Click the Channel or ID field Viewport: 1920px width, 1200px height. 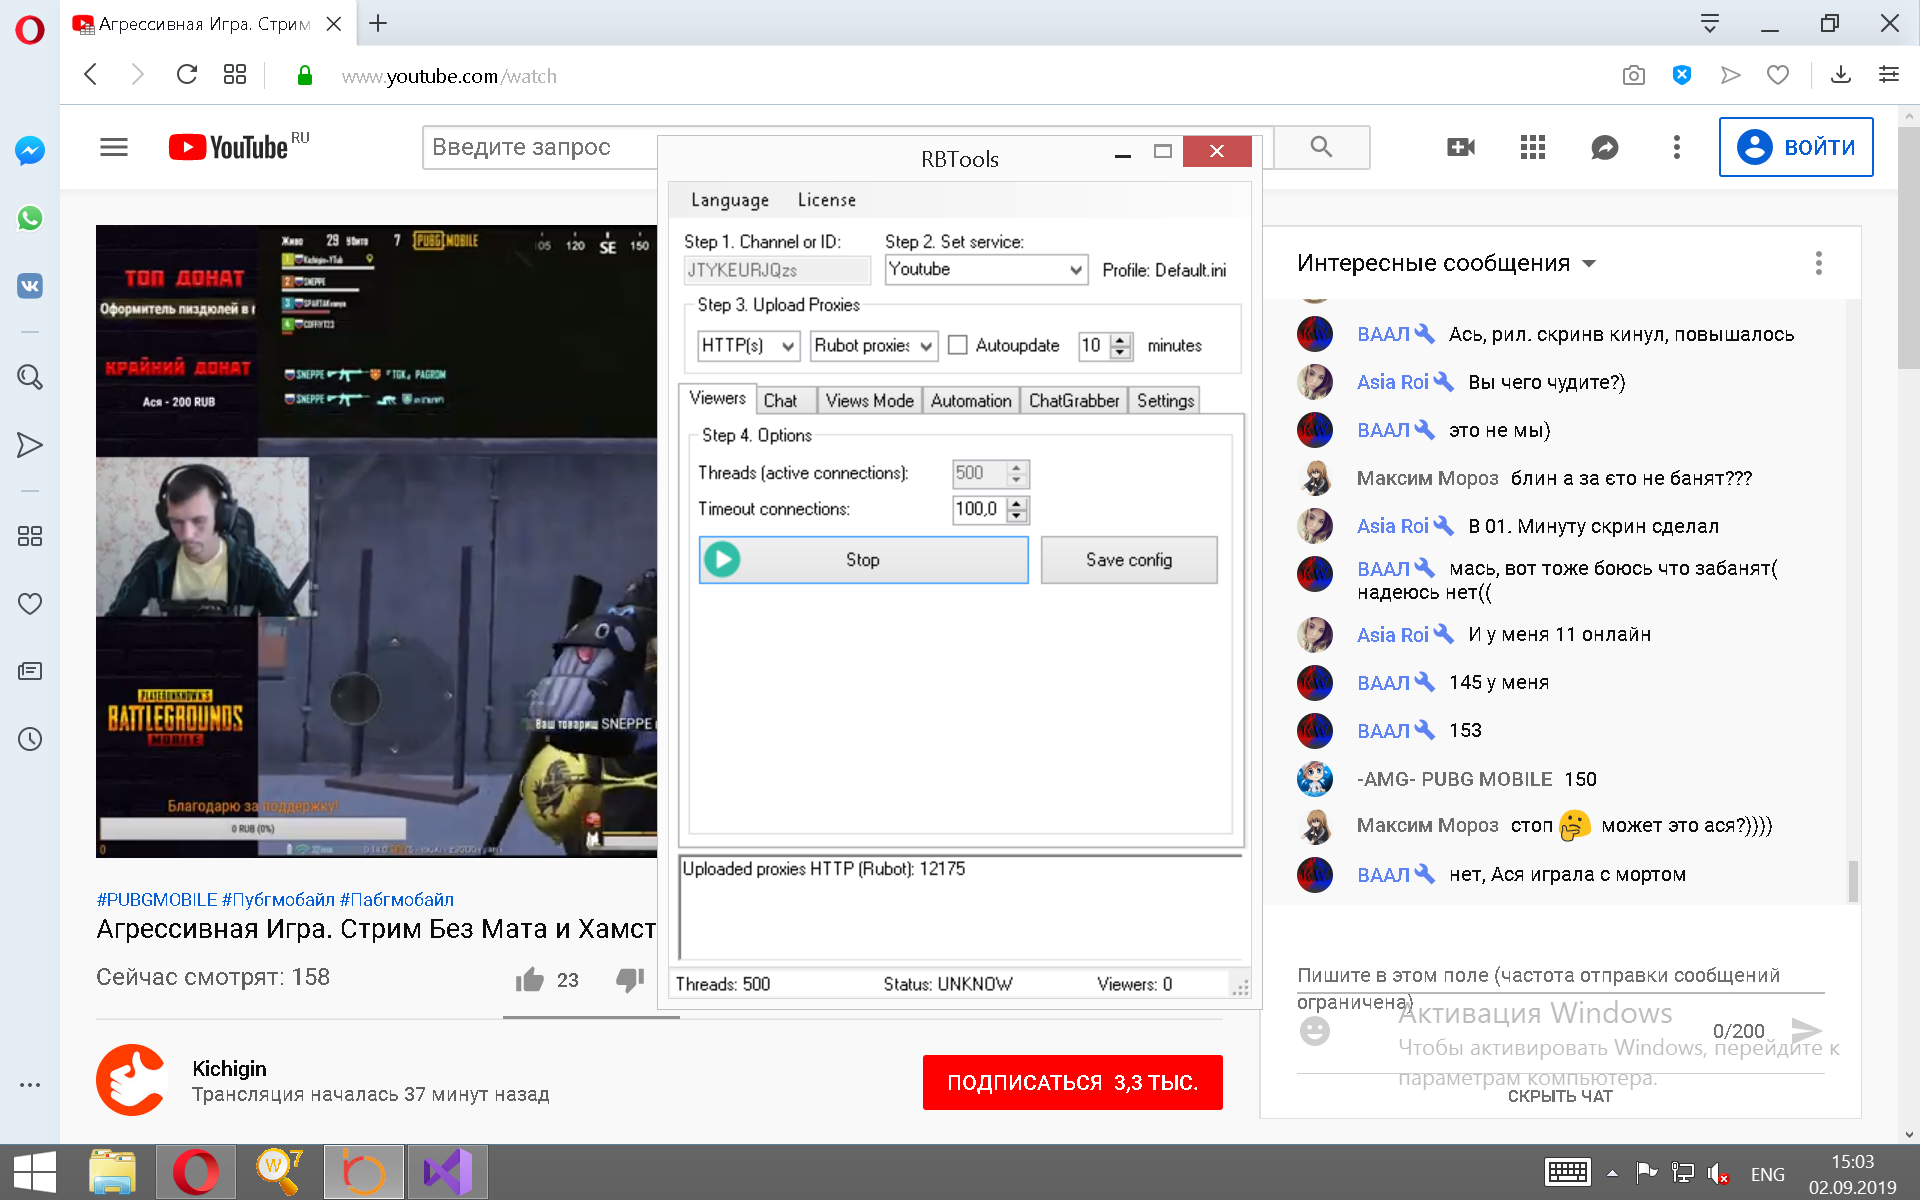(x=777, y=270)
